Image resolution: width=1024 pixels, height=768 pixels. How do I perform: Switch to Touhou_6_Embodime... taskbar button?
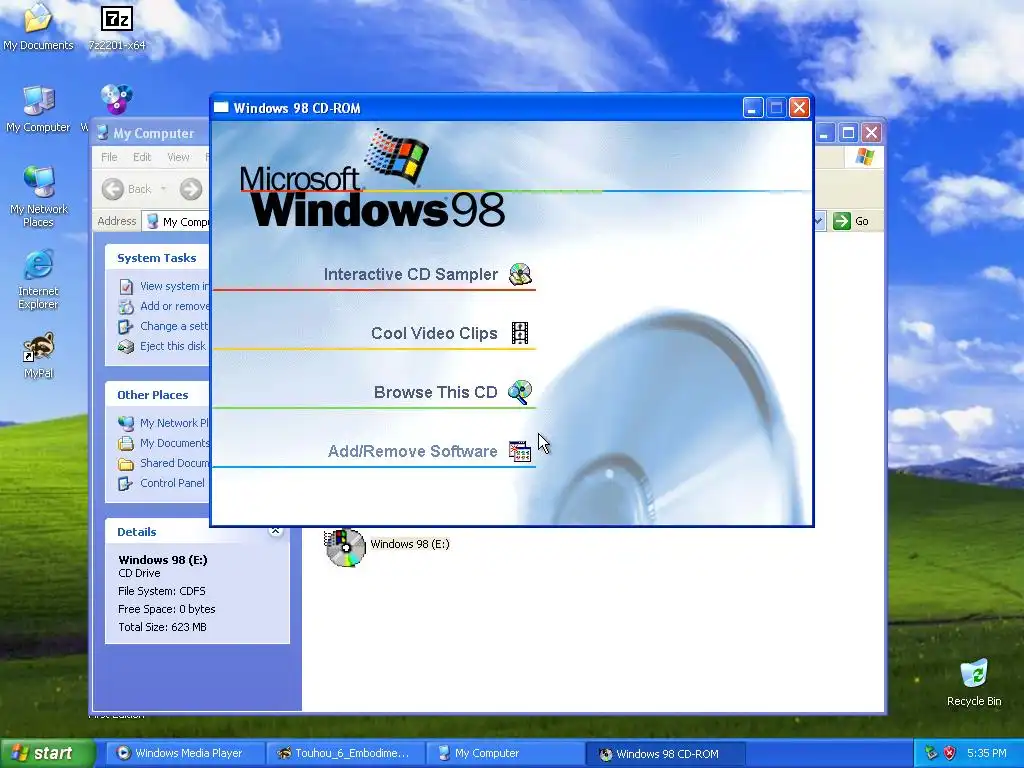(344, 753)
